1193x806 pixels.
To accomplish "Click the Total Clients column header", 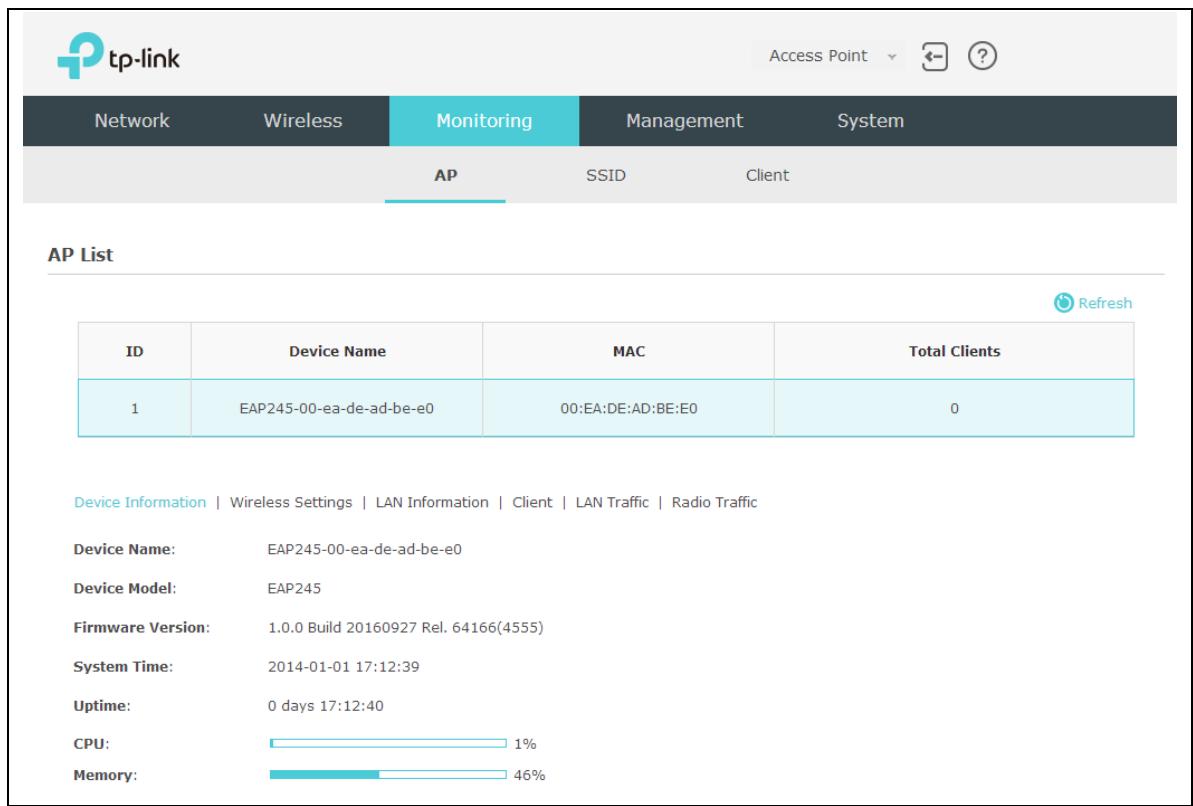I will point(954,351).
